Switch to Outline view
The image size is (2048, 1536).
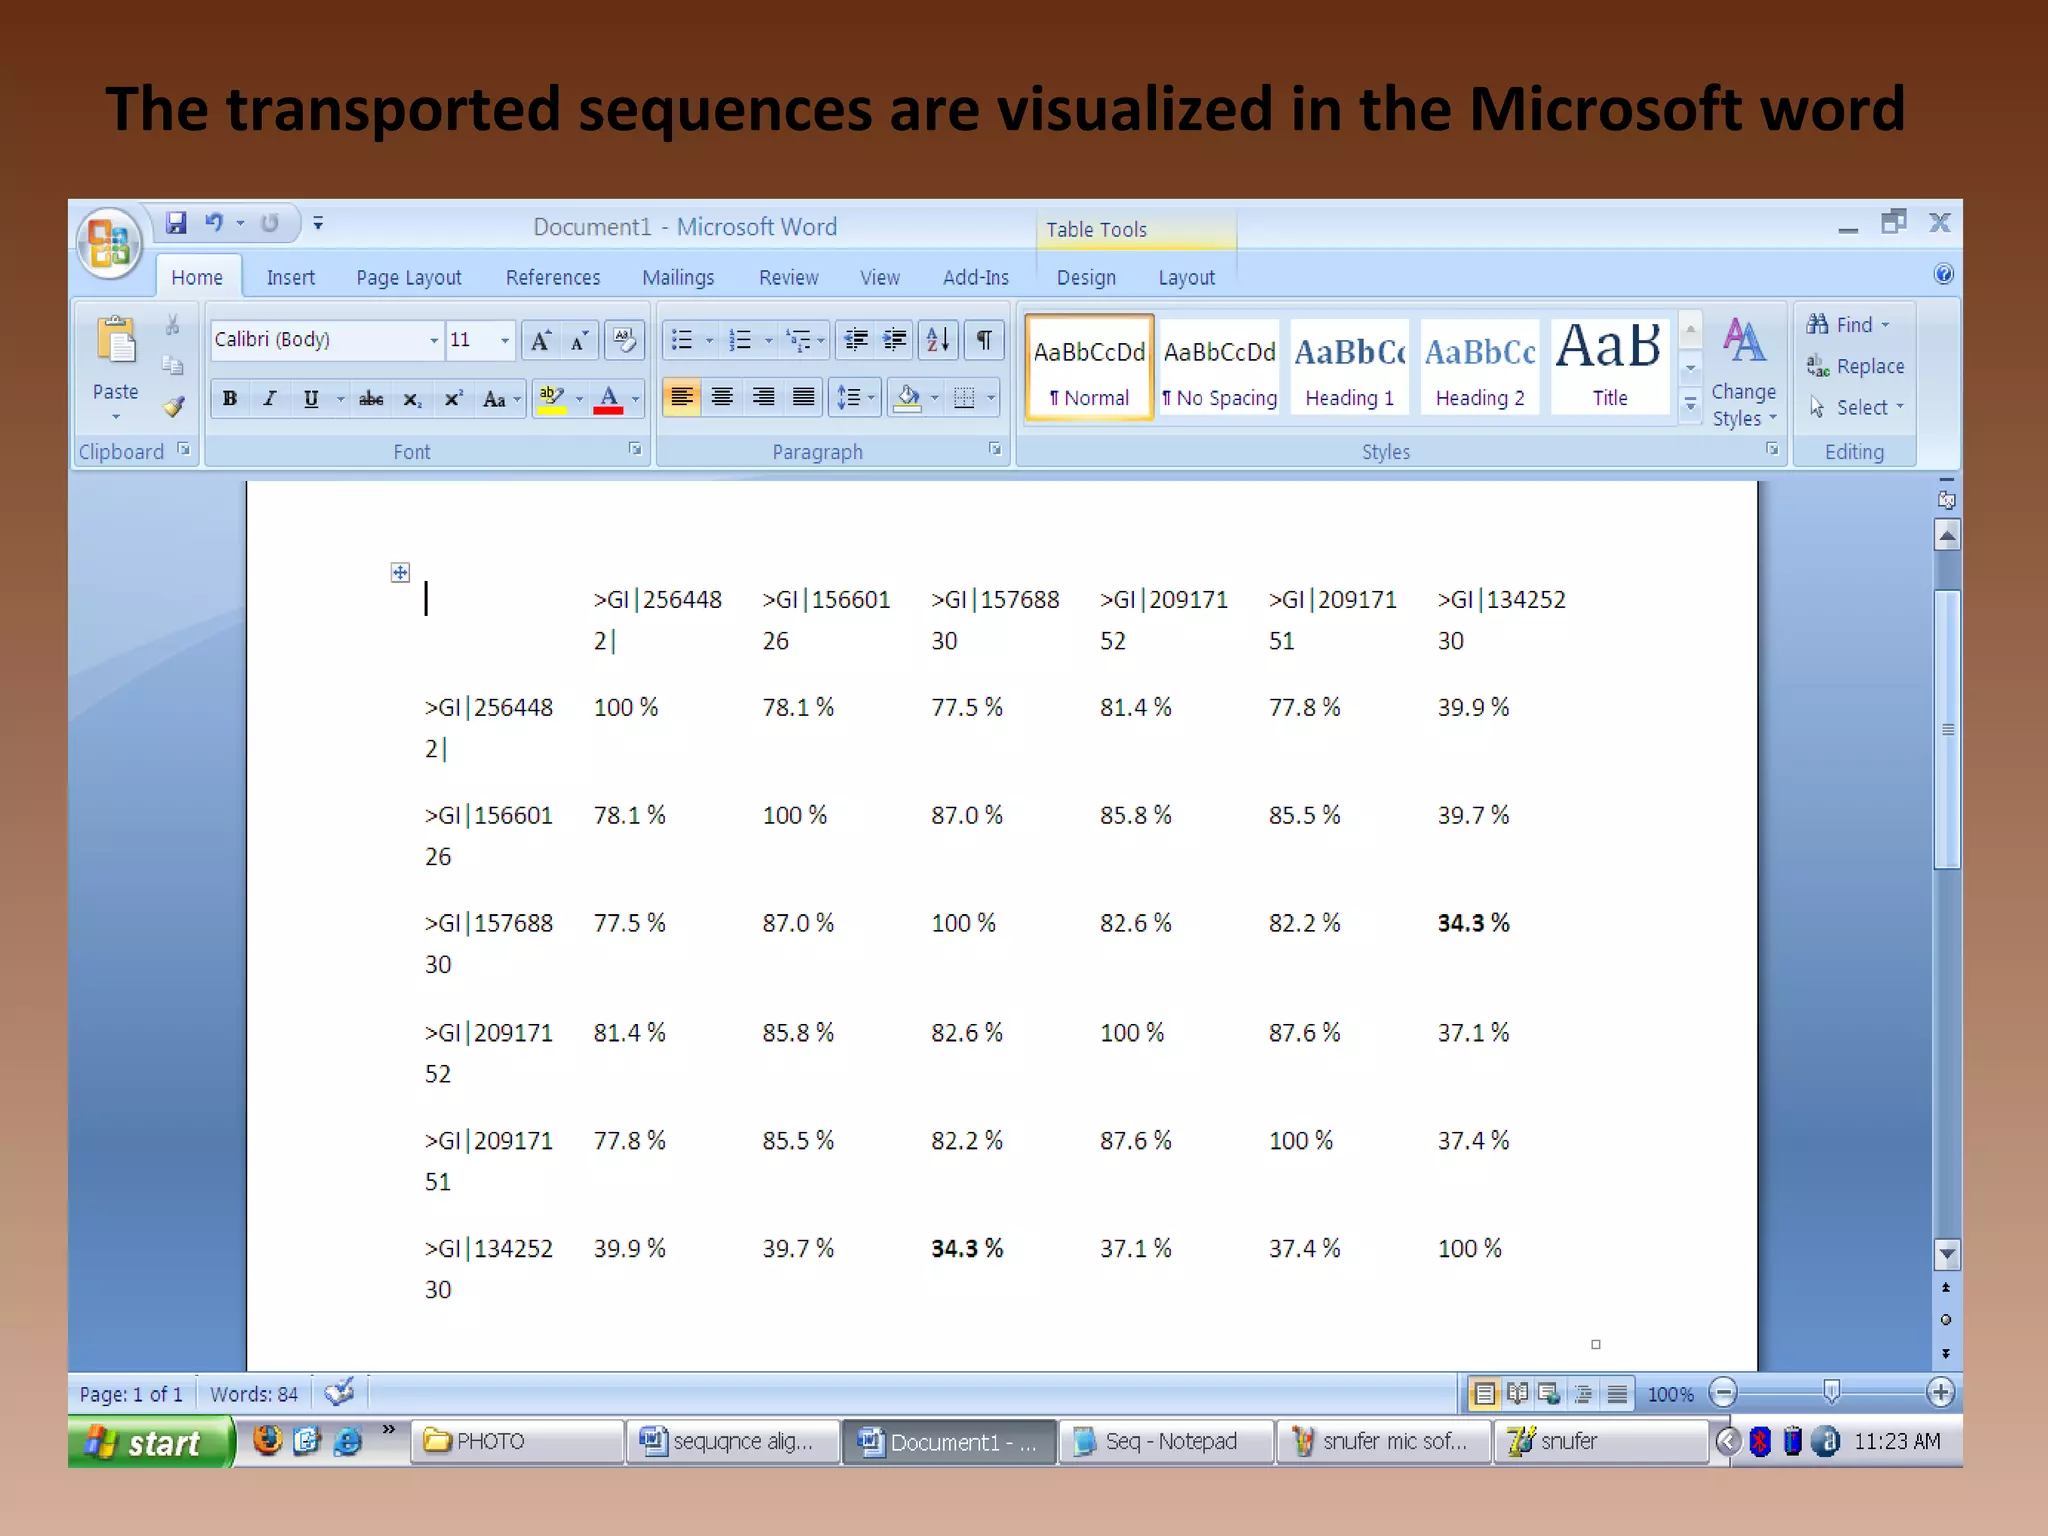tap(1583, 1392)
